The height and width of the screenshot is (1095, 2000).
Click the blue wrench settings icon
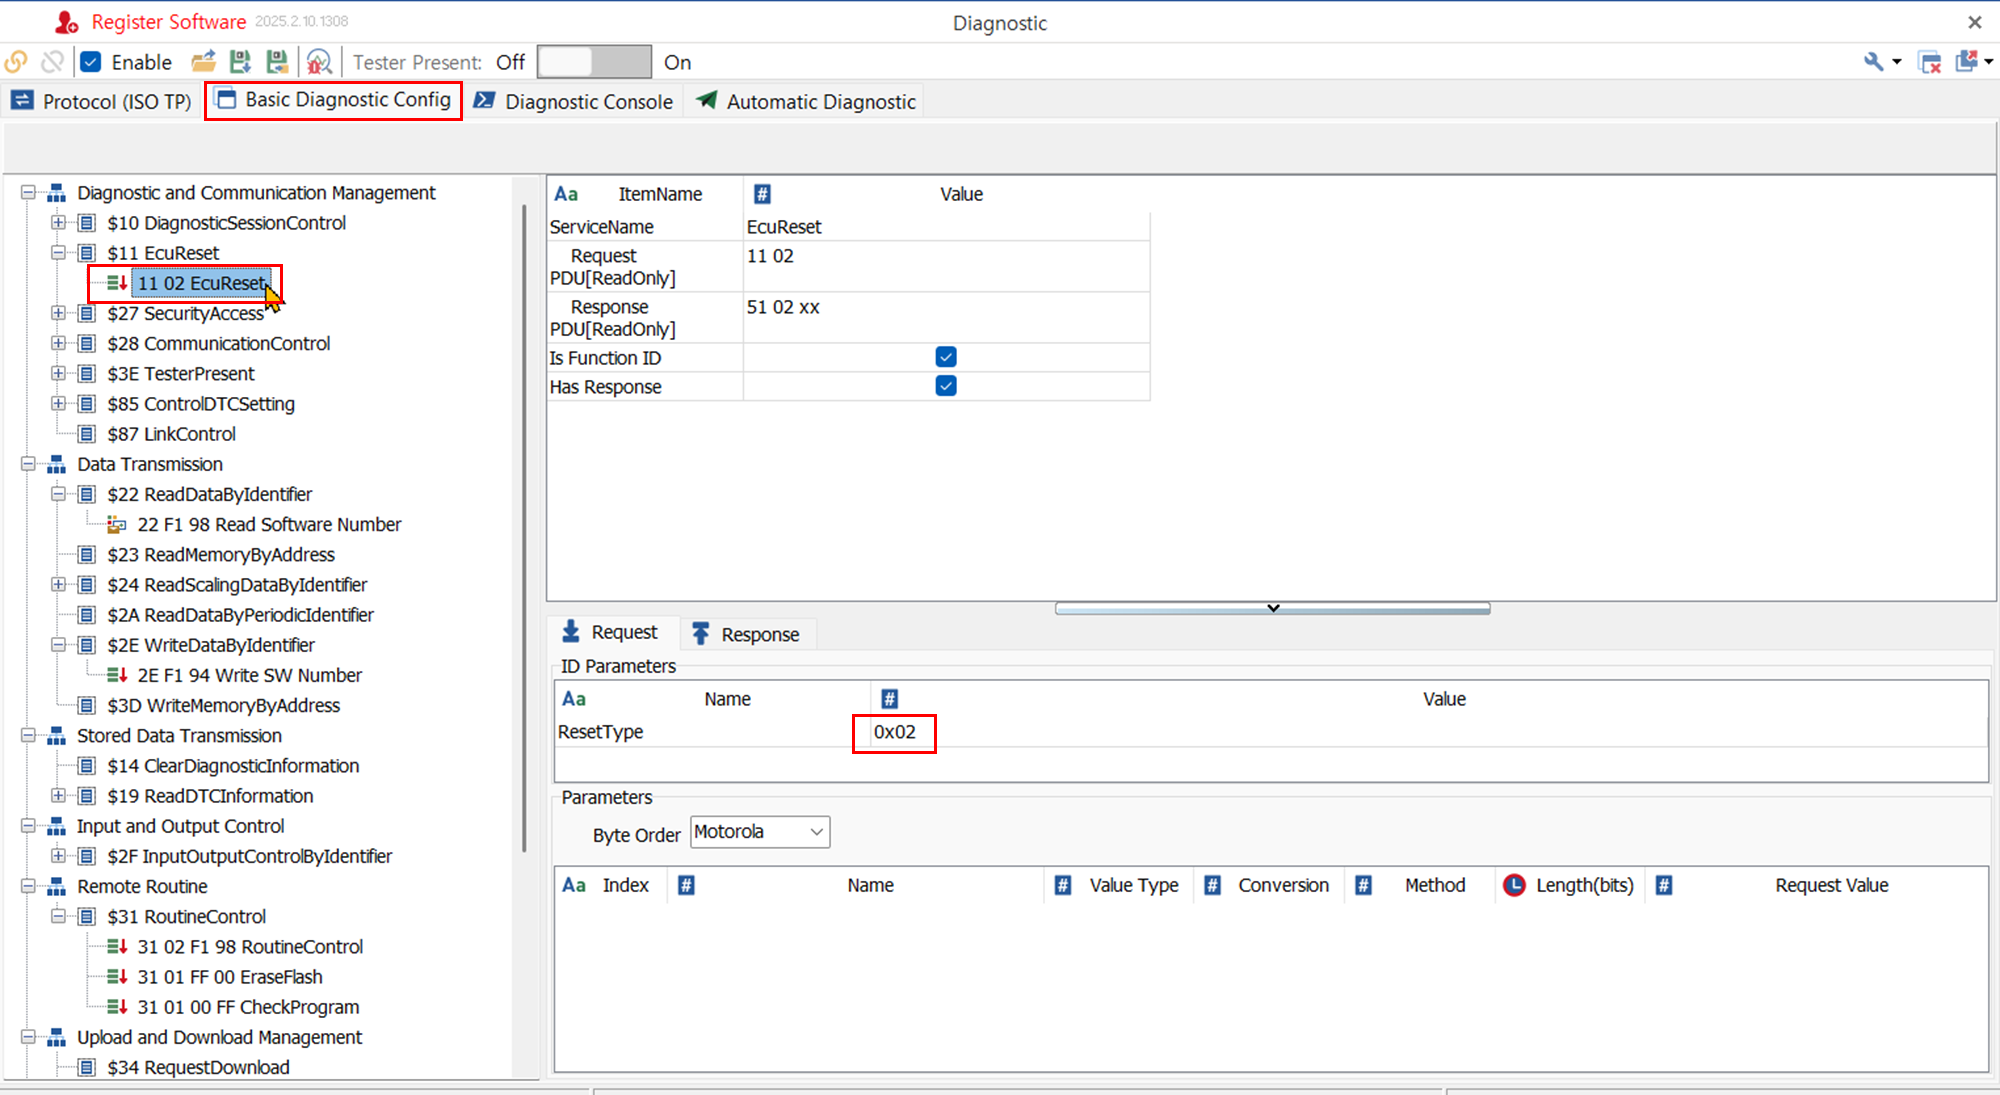point(1873,62)
